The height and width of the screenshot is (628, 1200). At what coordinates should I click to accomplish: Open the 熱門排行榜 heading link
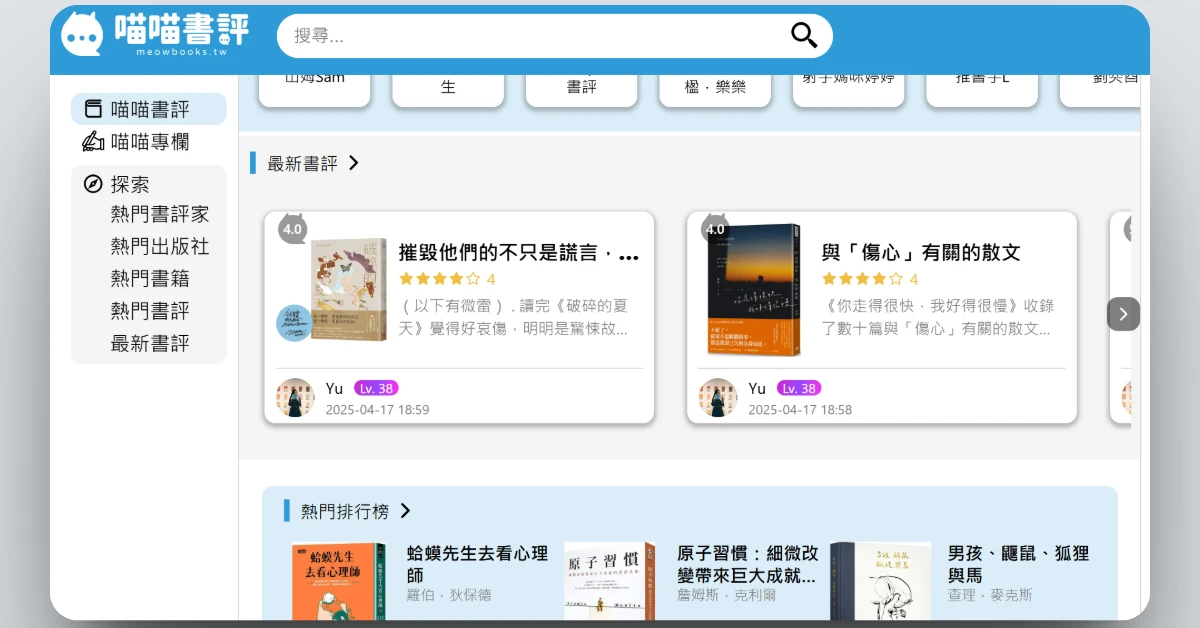pyautogui.click(x=344, y=511)
